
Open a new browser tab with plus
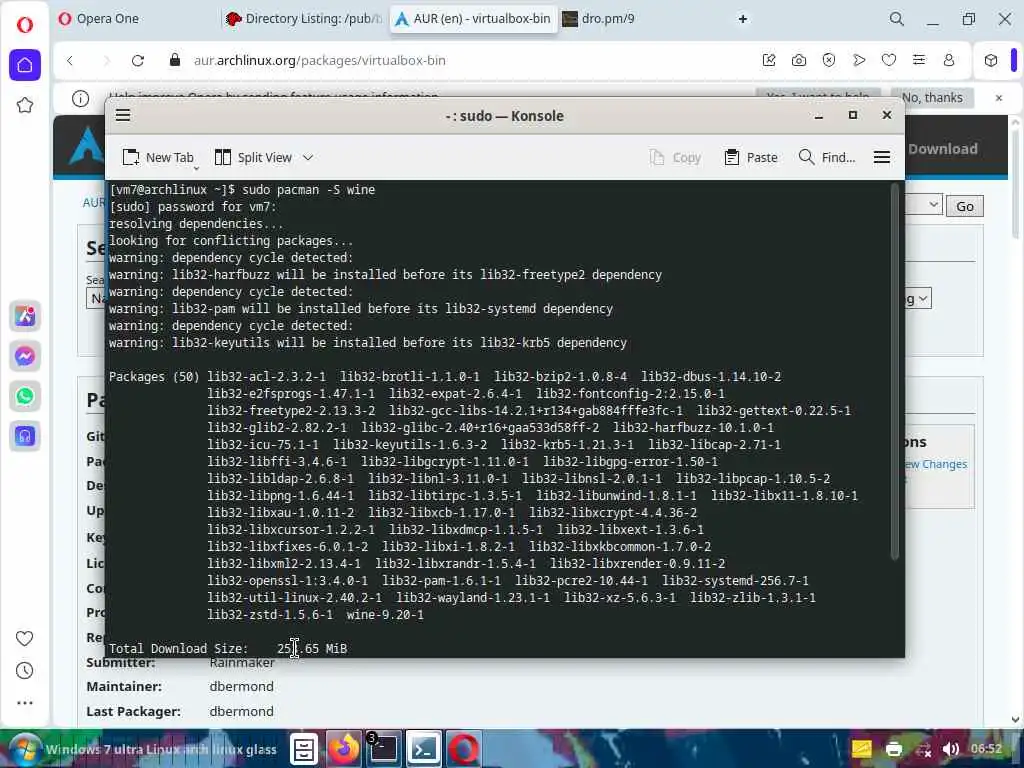tap(743, 19)
